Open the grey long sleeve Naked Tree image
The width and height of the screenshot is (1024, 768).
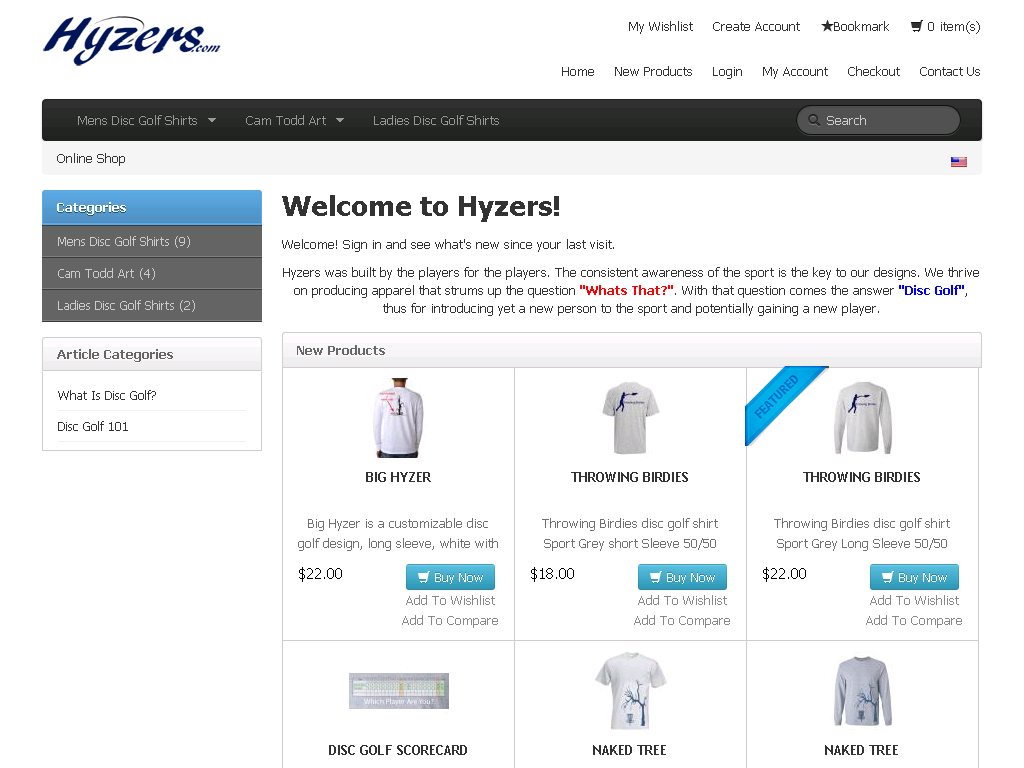862,691
